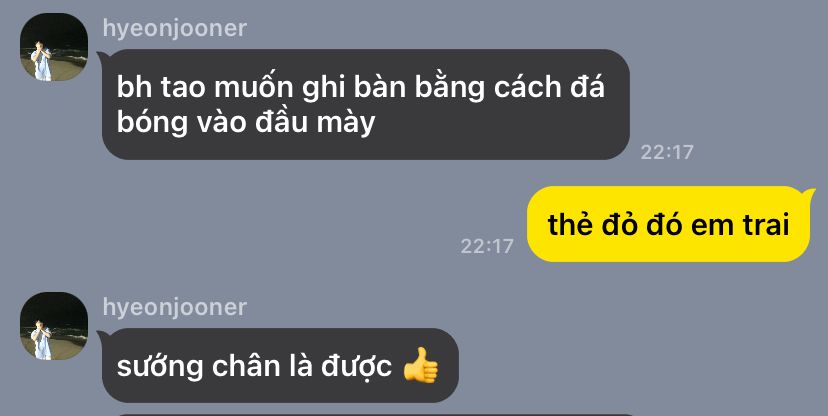Tap the tail of the first dark bubble

[x=102, y=55]
